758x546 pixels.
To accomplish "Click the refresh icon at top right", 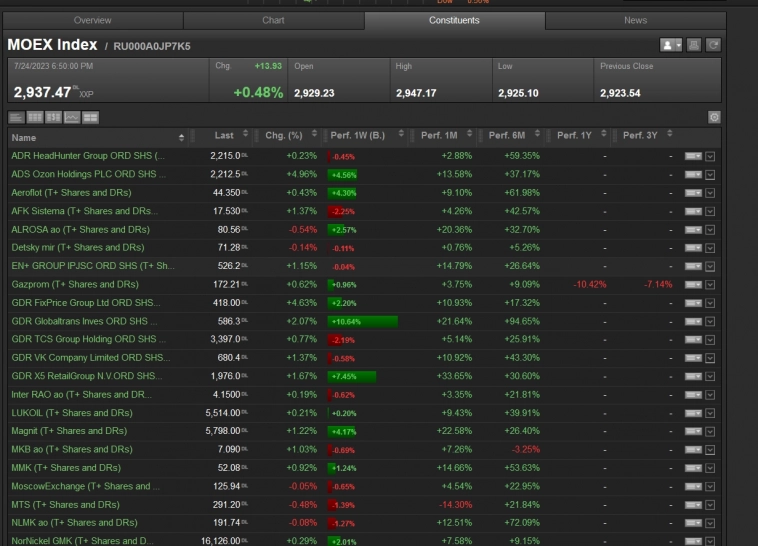I will [x=712, y=45].
